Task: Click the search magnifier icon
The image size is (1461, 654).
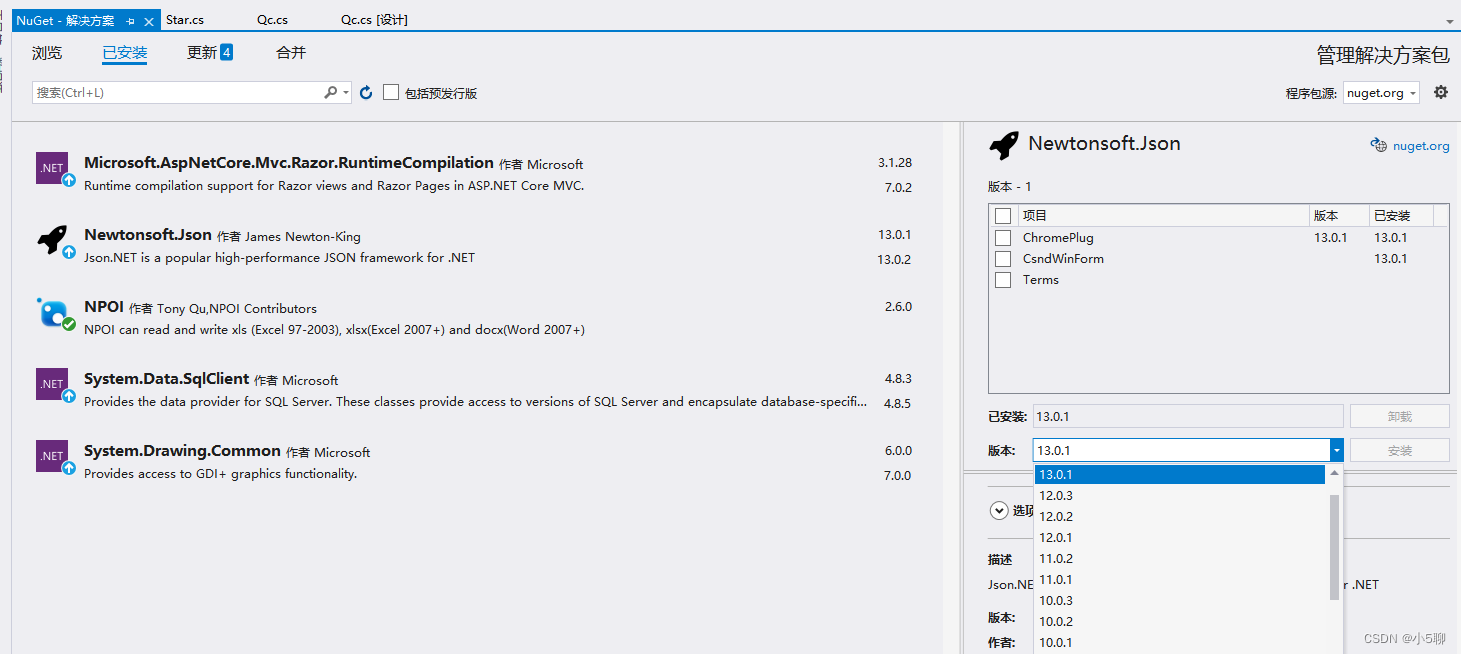Action: (329, 91)
